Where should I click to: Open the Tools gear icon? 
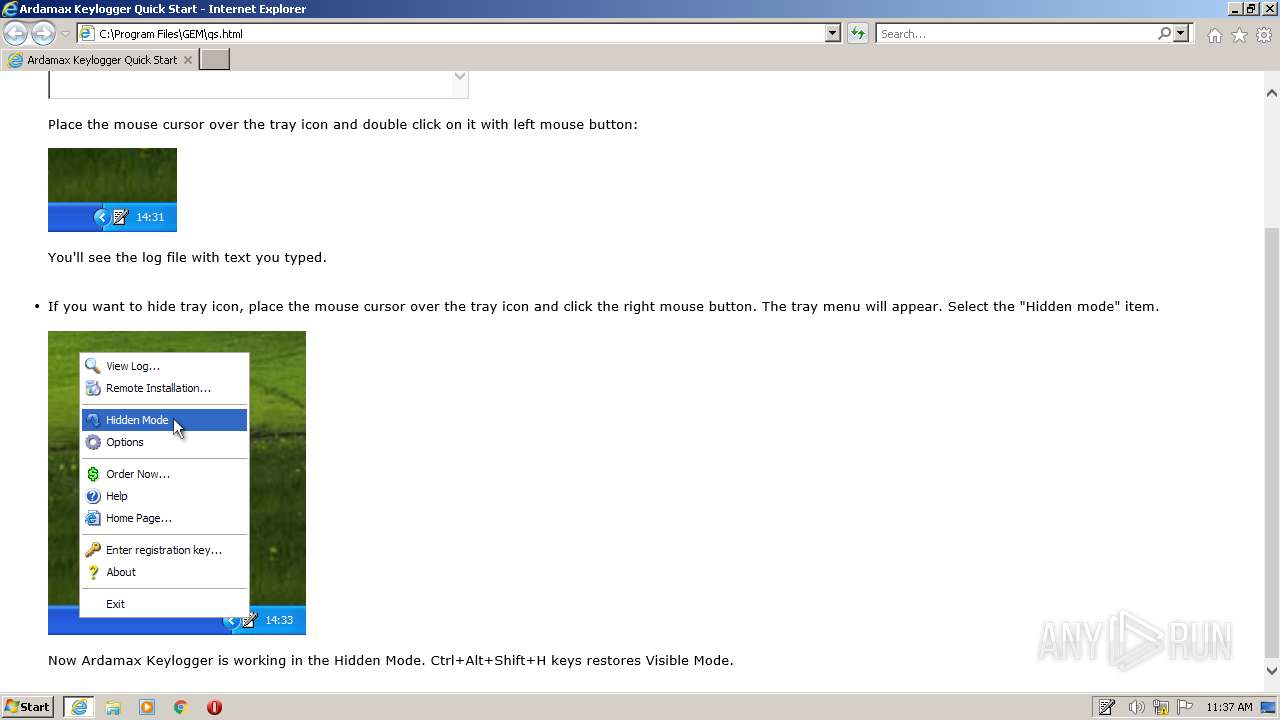click(x=1264, y=35)
